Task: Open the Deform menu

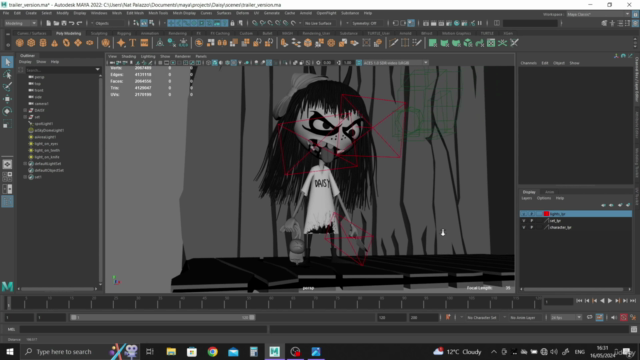Action: point(242,13)
